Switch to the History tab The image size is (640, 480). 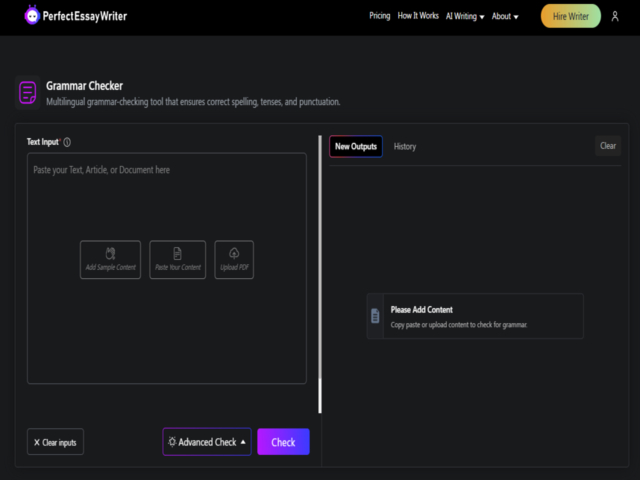pyautogui.click(x=405, y=146)
